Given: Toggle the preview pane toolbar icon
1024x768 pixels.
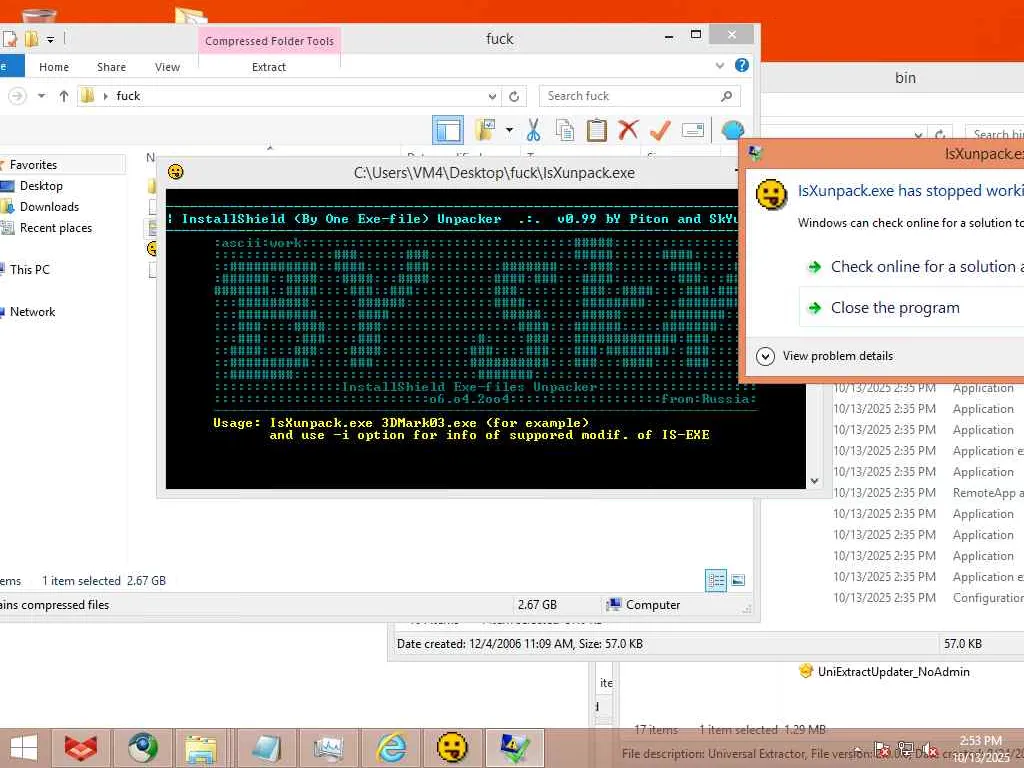Looking at the screenshot, I should point(448,130).
